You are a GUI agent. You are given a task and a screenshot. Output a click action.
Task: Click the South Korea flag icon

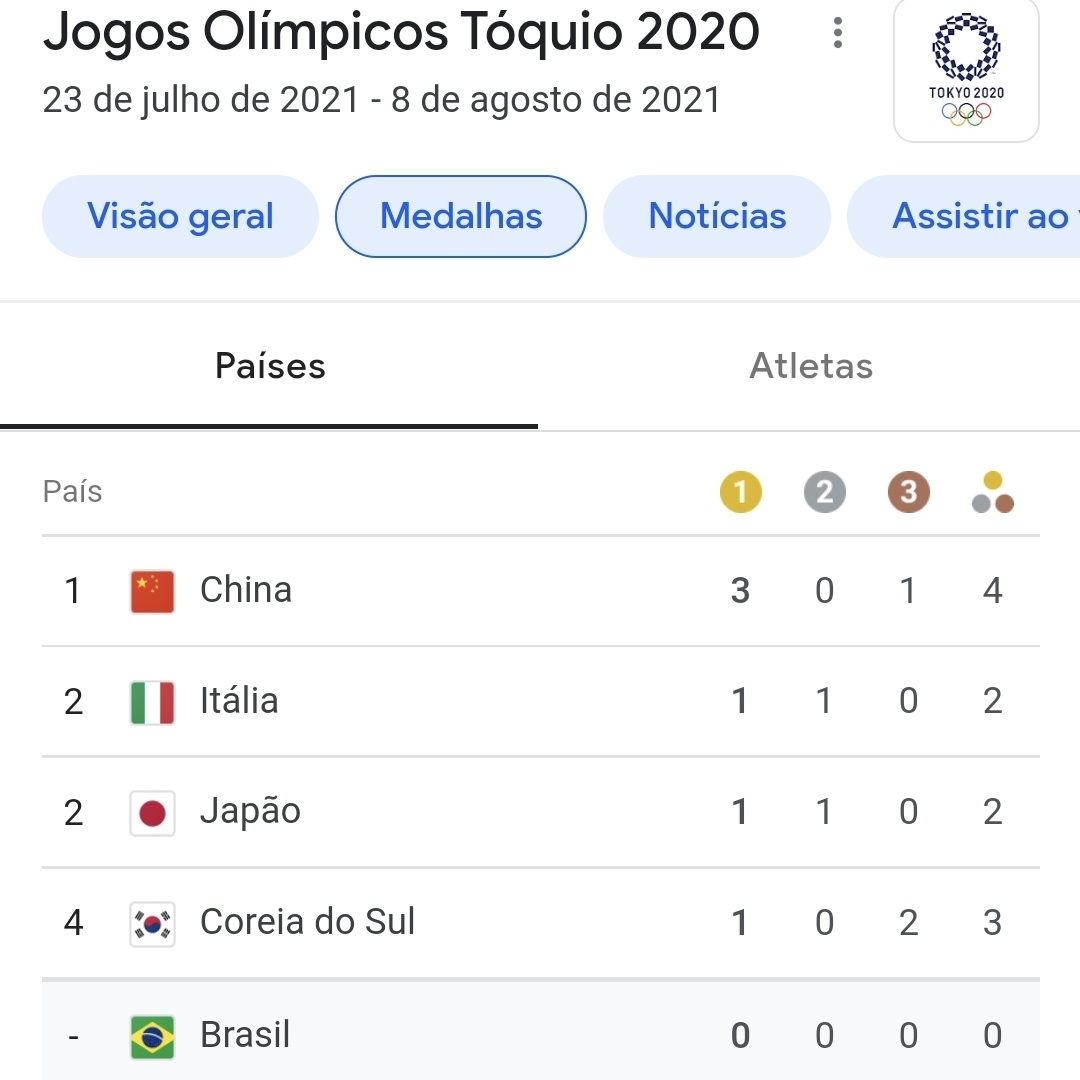[x=152, y=924]
